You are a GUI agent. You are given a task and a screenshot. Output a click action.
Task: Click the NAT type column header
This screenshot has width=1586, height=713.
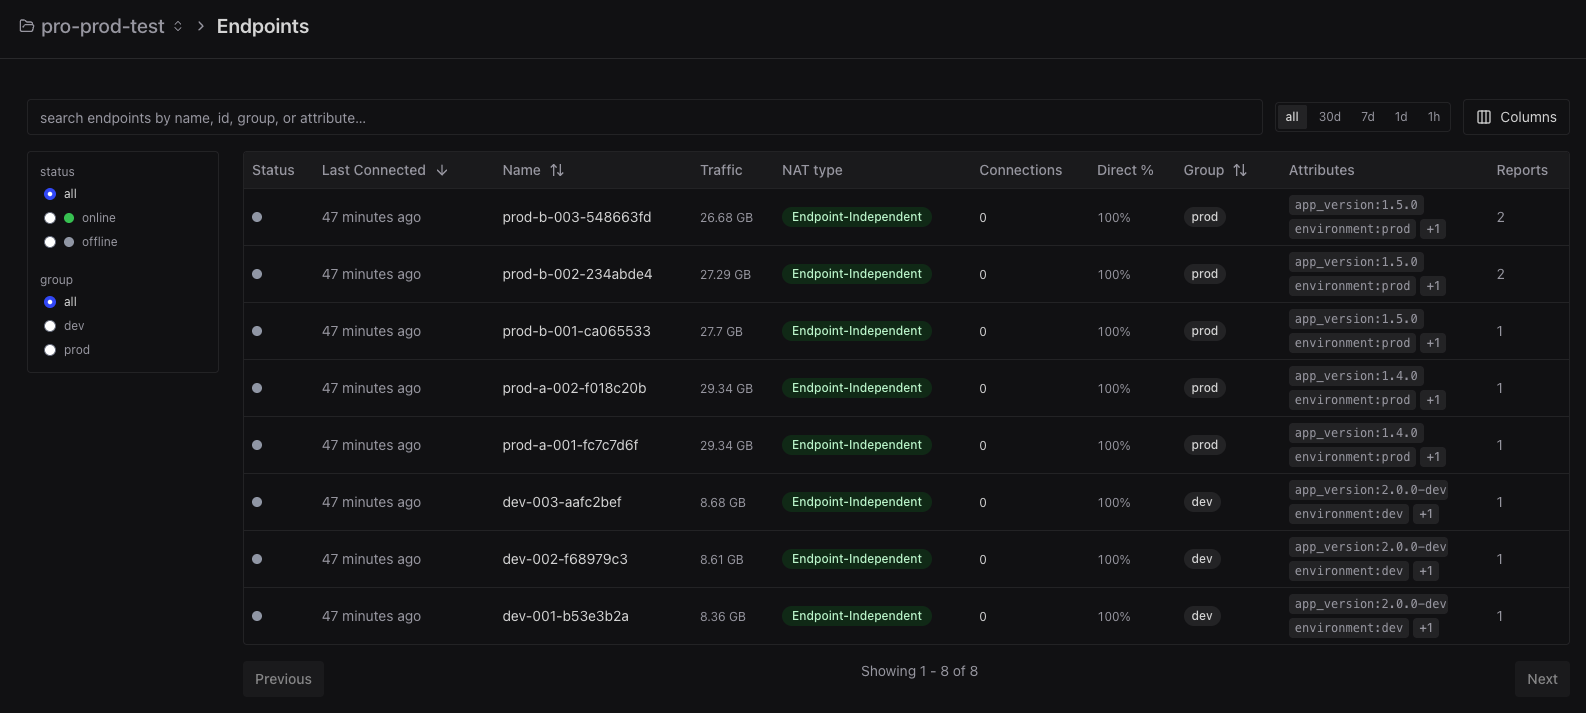(x=812, y=170)
